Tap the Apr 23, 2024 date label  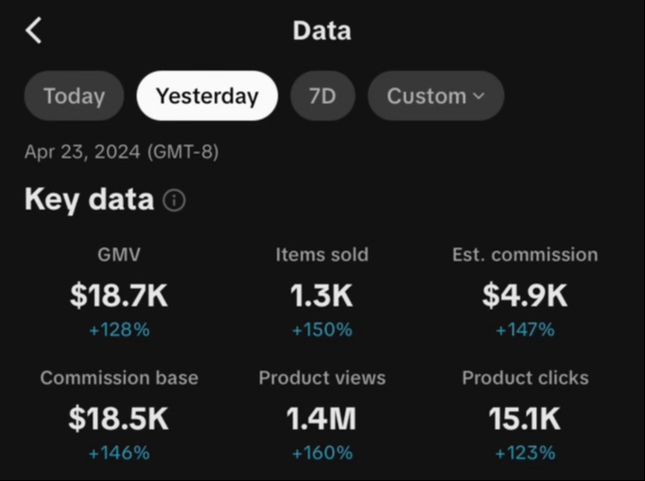tap(121, 153)
